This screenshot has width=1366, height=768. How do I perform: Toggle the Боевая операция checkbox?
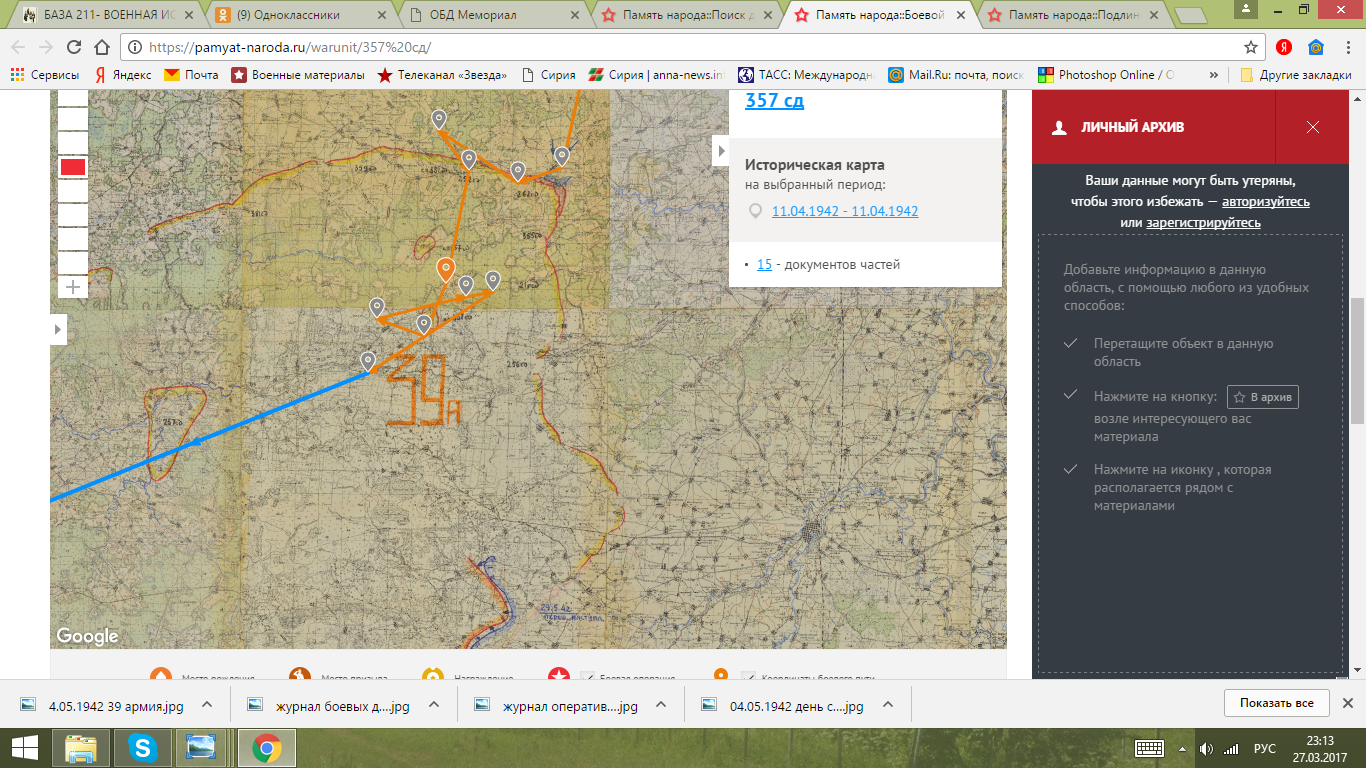(x=587, y=677)
